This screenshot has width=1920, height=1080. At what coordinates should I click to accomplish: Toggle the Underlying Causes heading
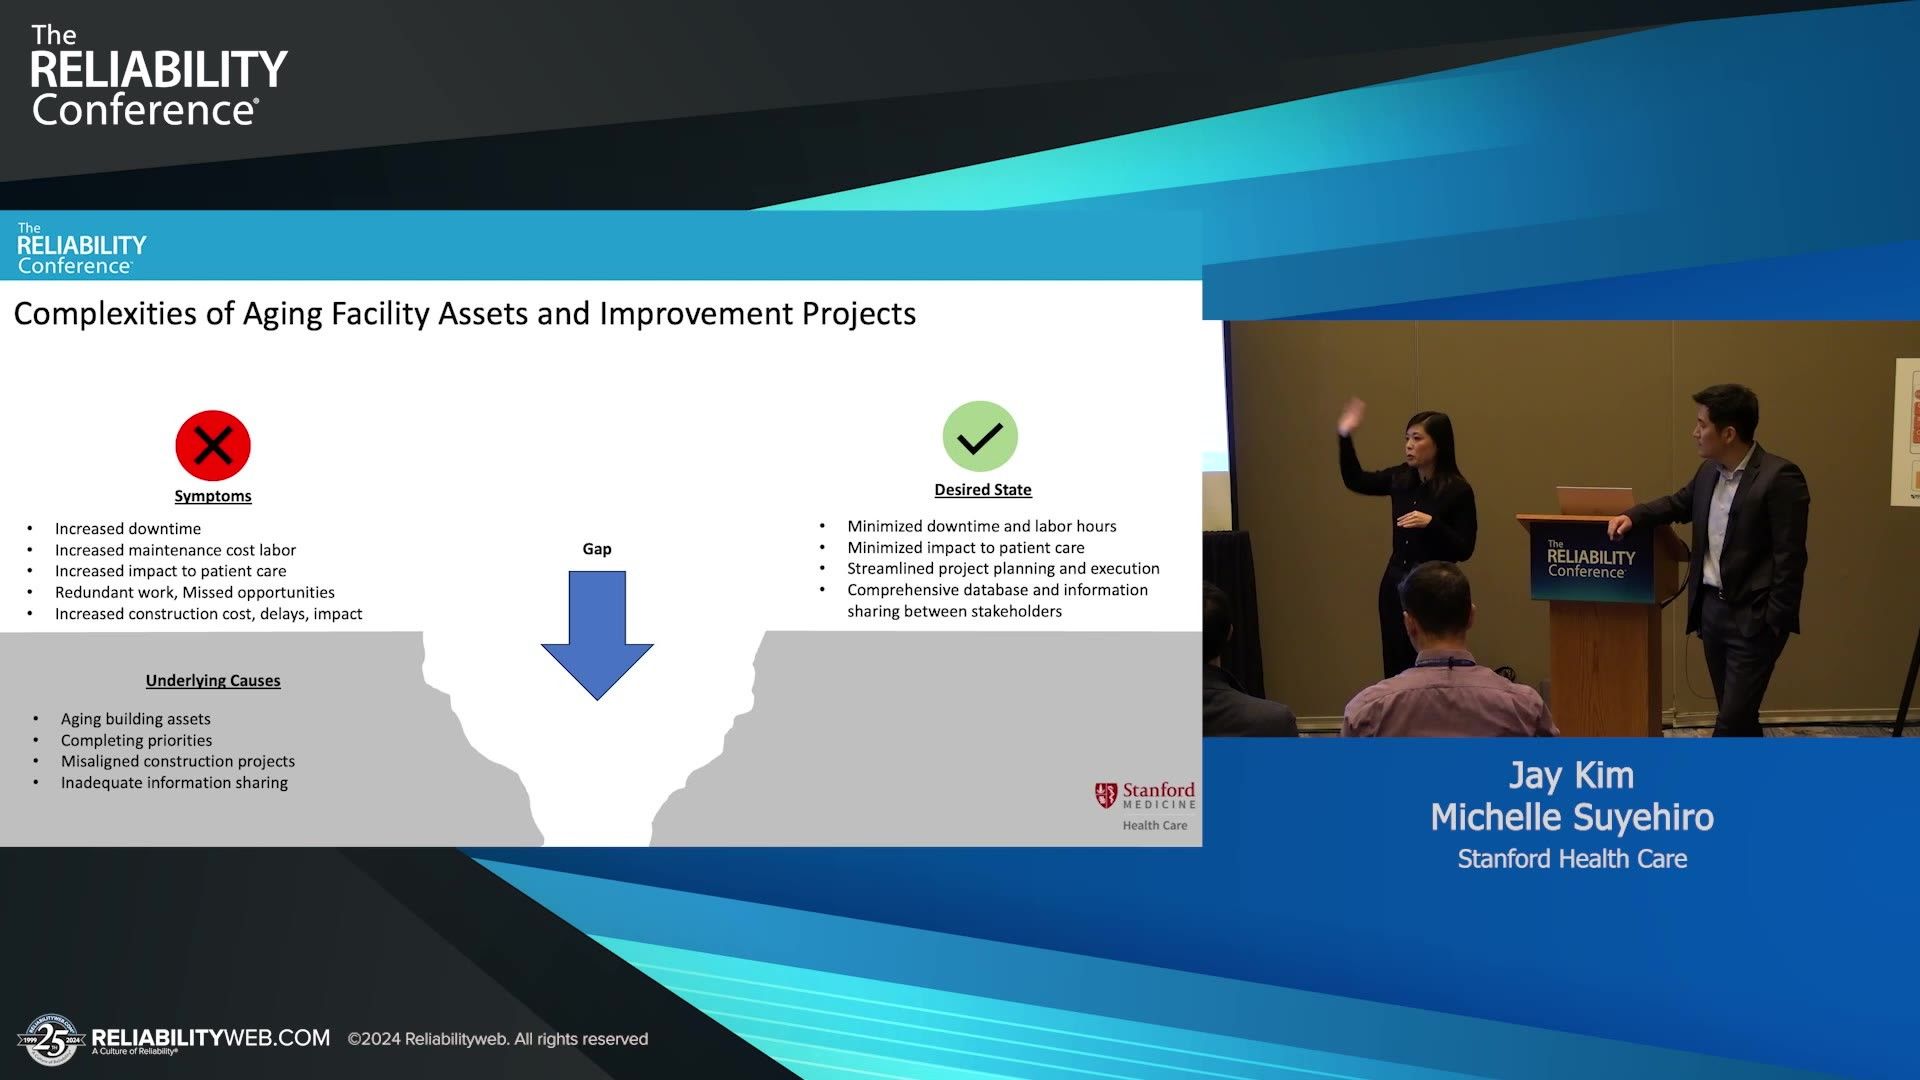[x=213, y=680]
